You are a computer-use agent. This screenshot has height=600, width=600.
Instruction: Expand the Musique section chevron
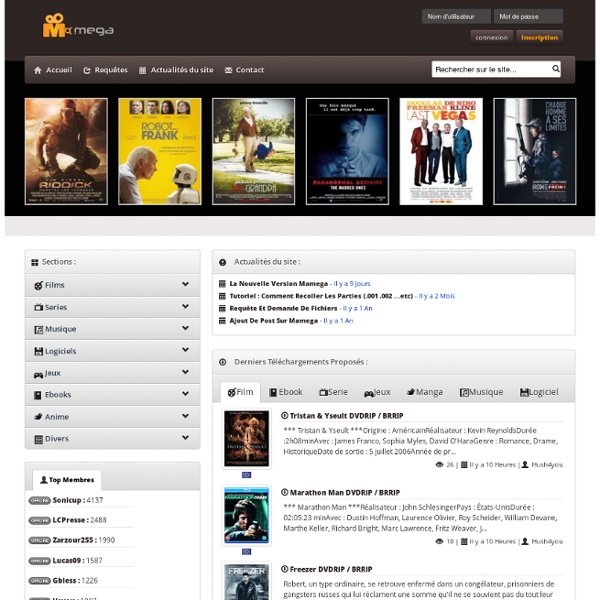coord(186,328)
